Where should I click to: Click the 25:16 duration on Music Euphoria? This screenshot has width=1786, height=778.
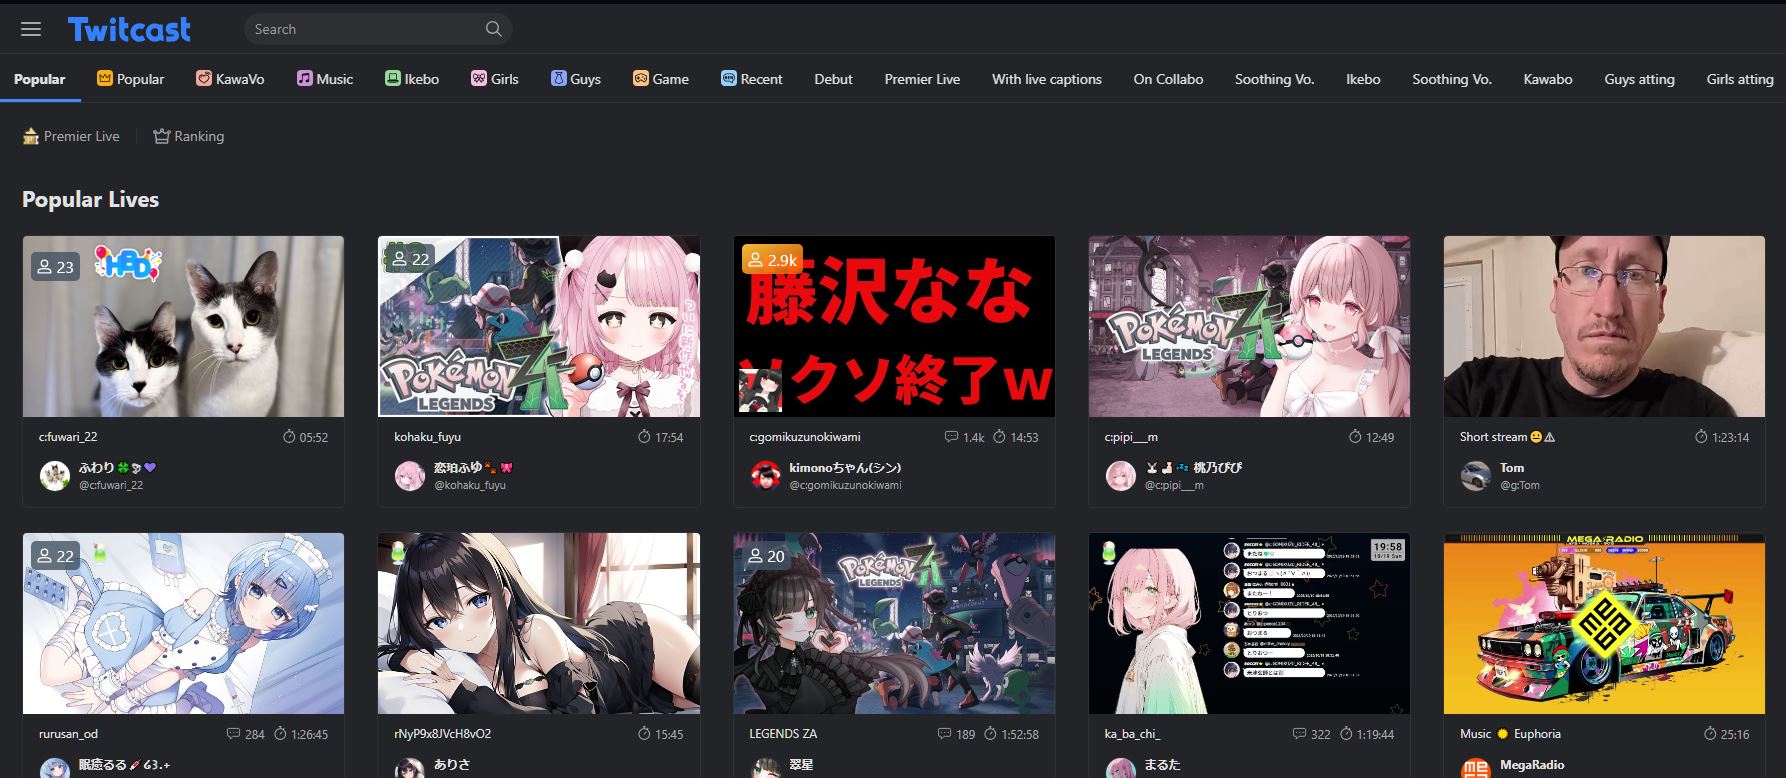click(x=1726, y=734)
